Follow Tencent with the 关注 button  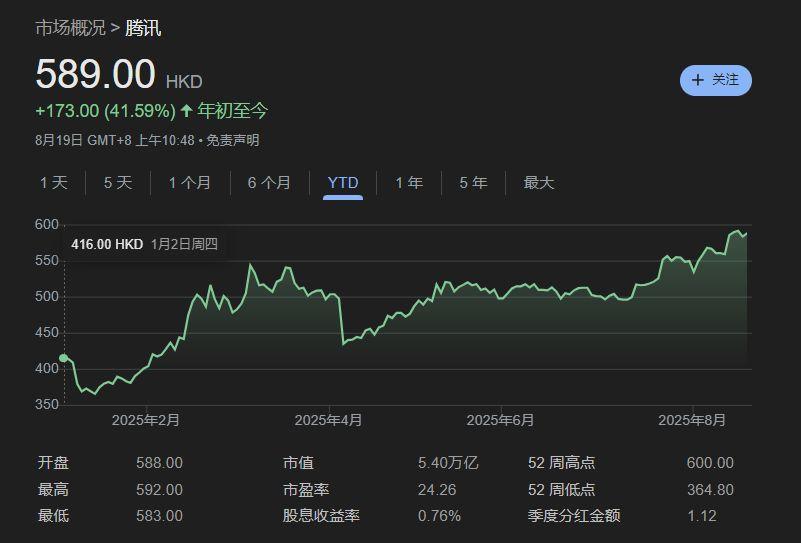[x=715, y=80]
